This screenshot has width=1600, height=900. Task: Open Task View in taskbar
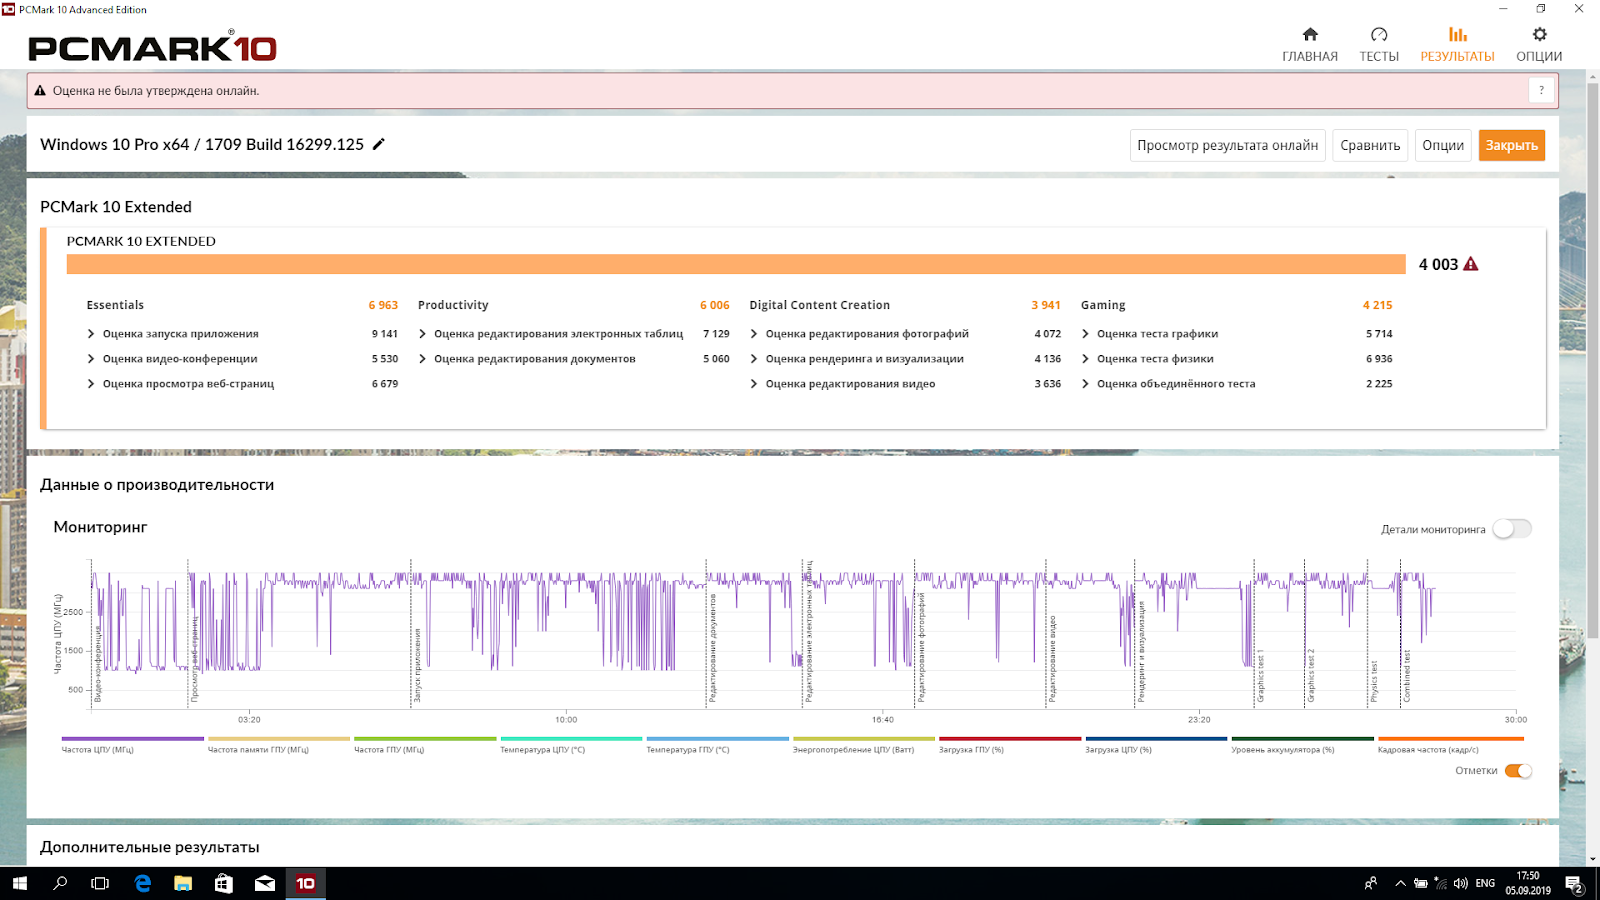[x=100, y=883]
